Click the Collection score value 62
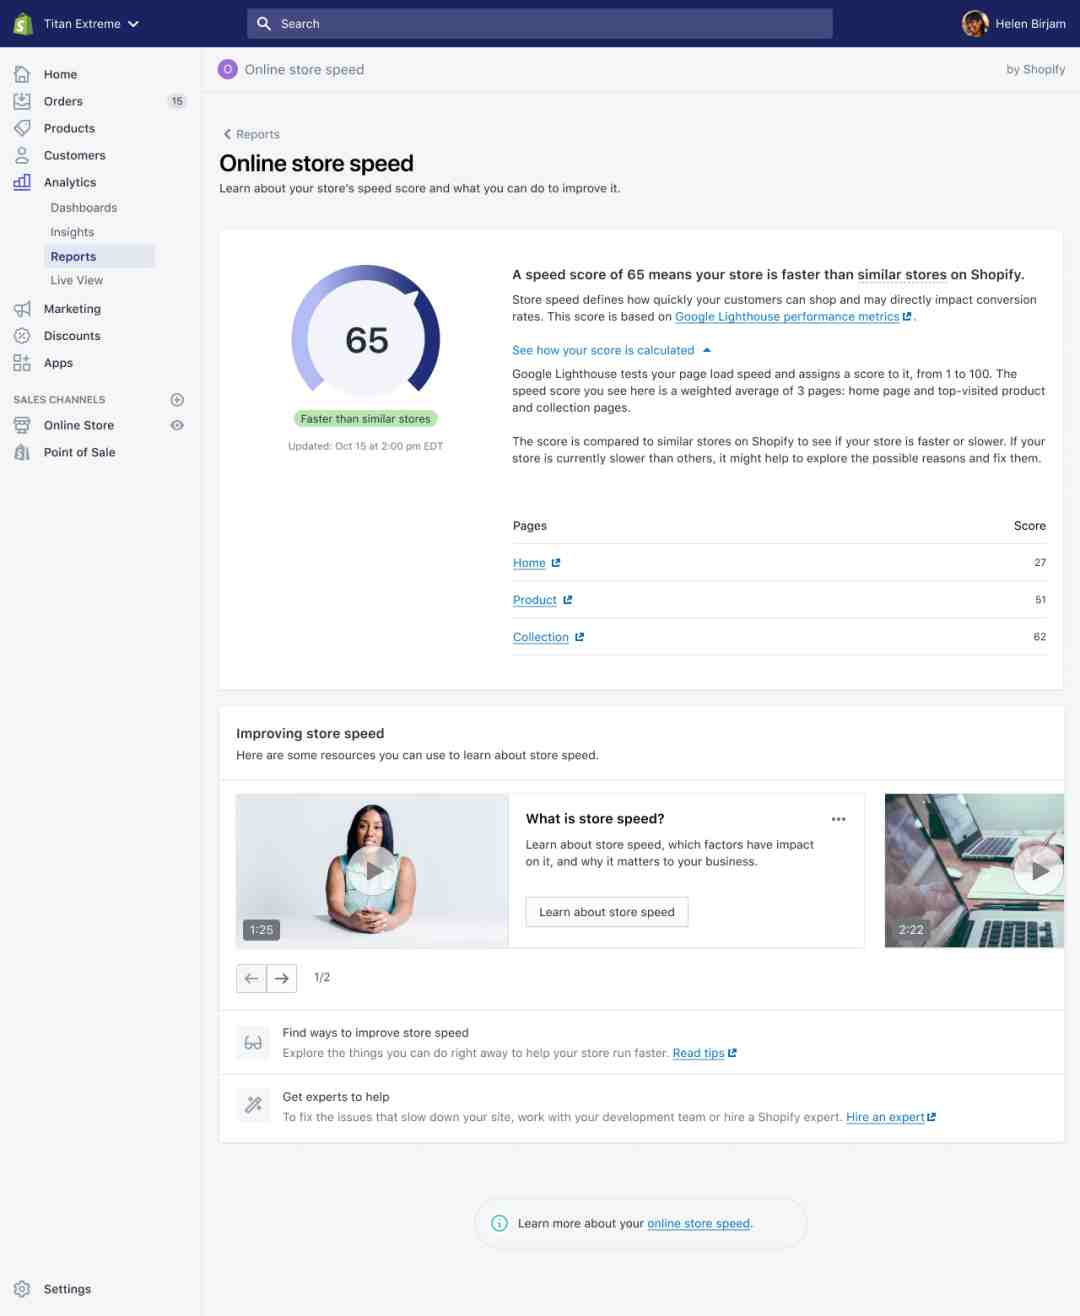The height and width of the screenshot is (1316, 1080). 1040,637
